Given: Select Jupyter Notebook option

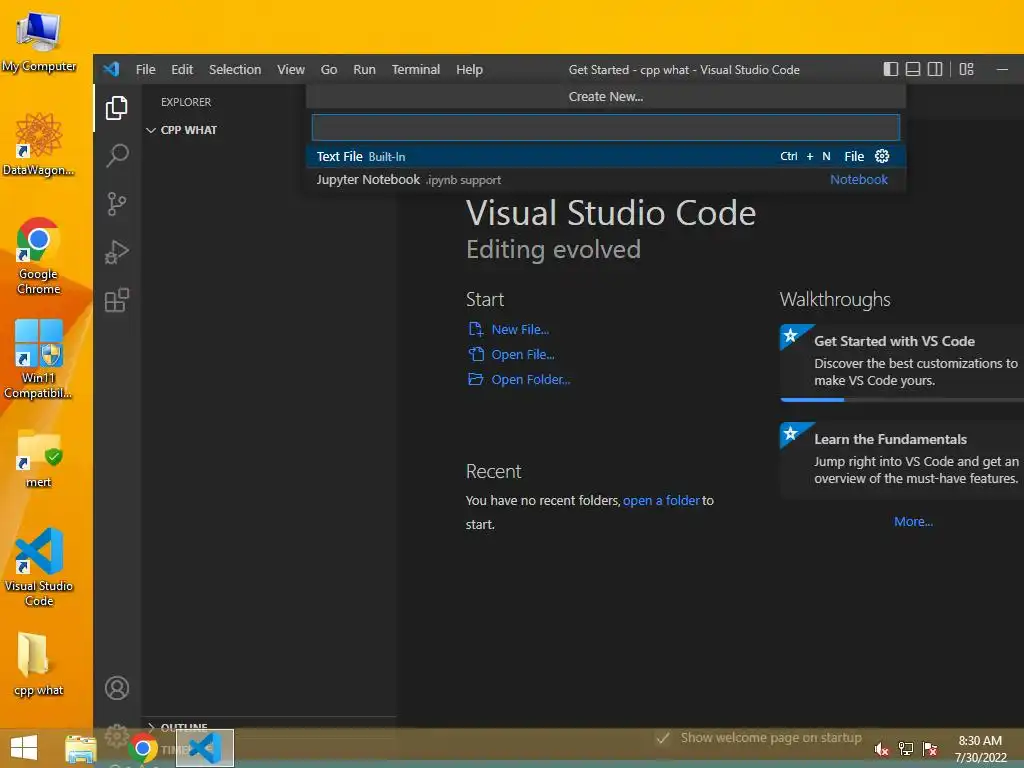Looking at the screenshot, I should click(x=605, y=180).
